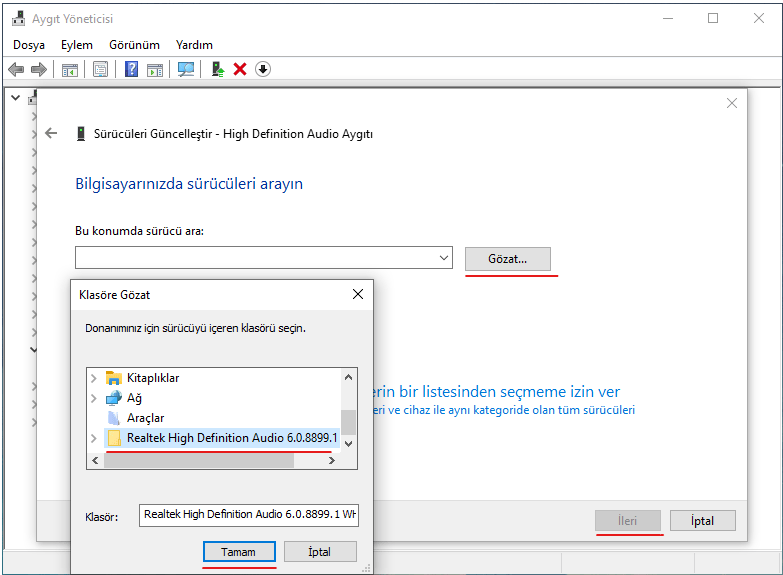Click the vertical scrollbar thumb in folder tree
Image resolution: width=783 pixels, height=575 pixels.
[349, 423]
